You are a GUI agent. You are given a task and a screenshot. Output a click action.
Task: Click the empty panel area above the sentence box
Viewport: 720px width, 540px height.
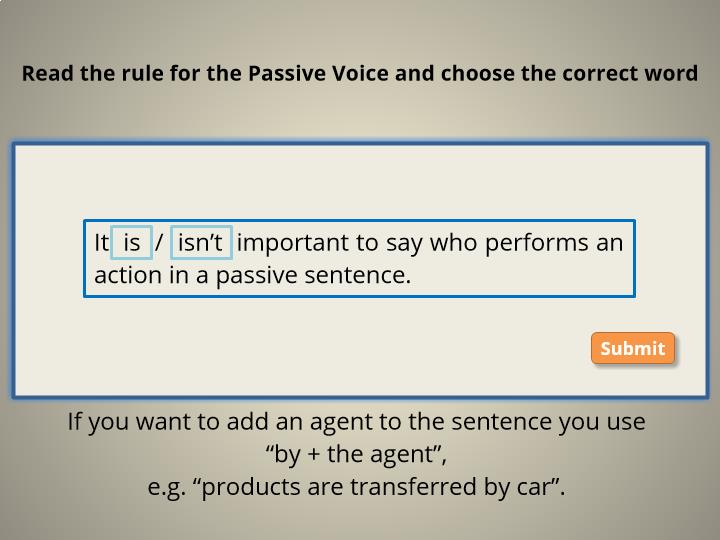360,183
